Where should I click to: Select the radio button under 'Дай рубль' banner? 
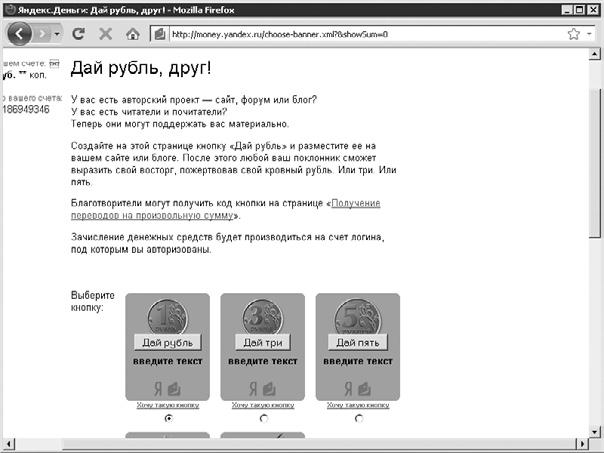pyautogui.click(x=167, y=418)
